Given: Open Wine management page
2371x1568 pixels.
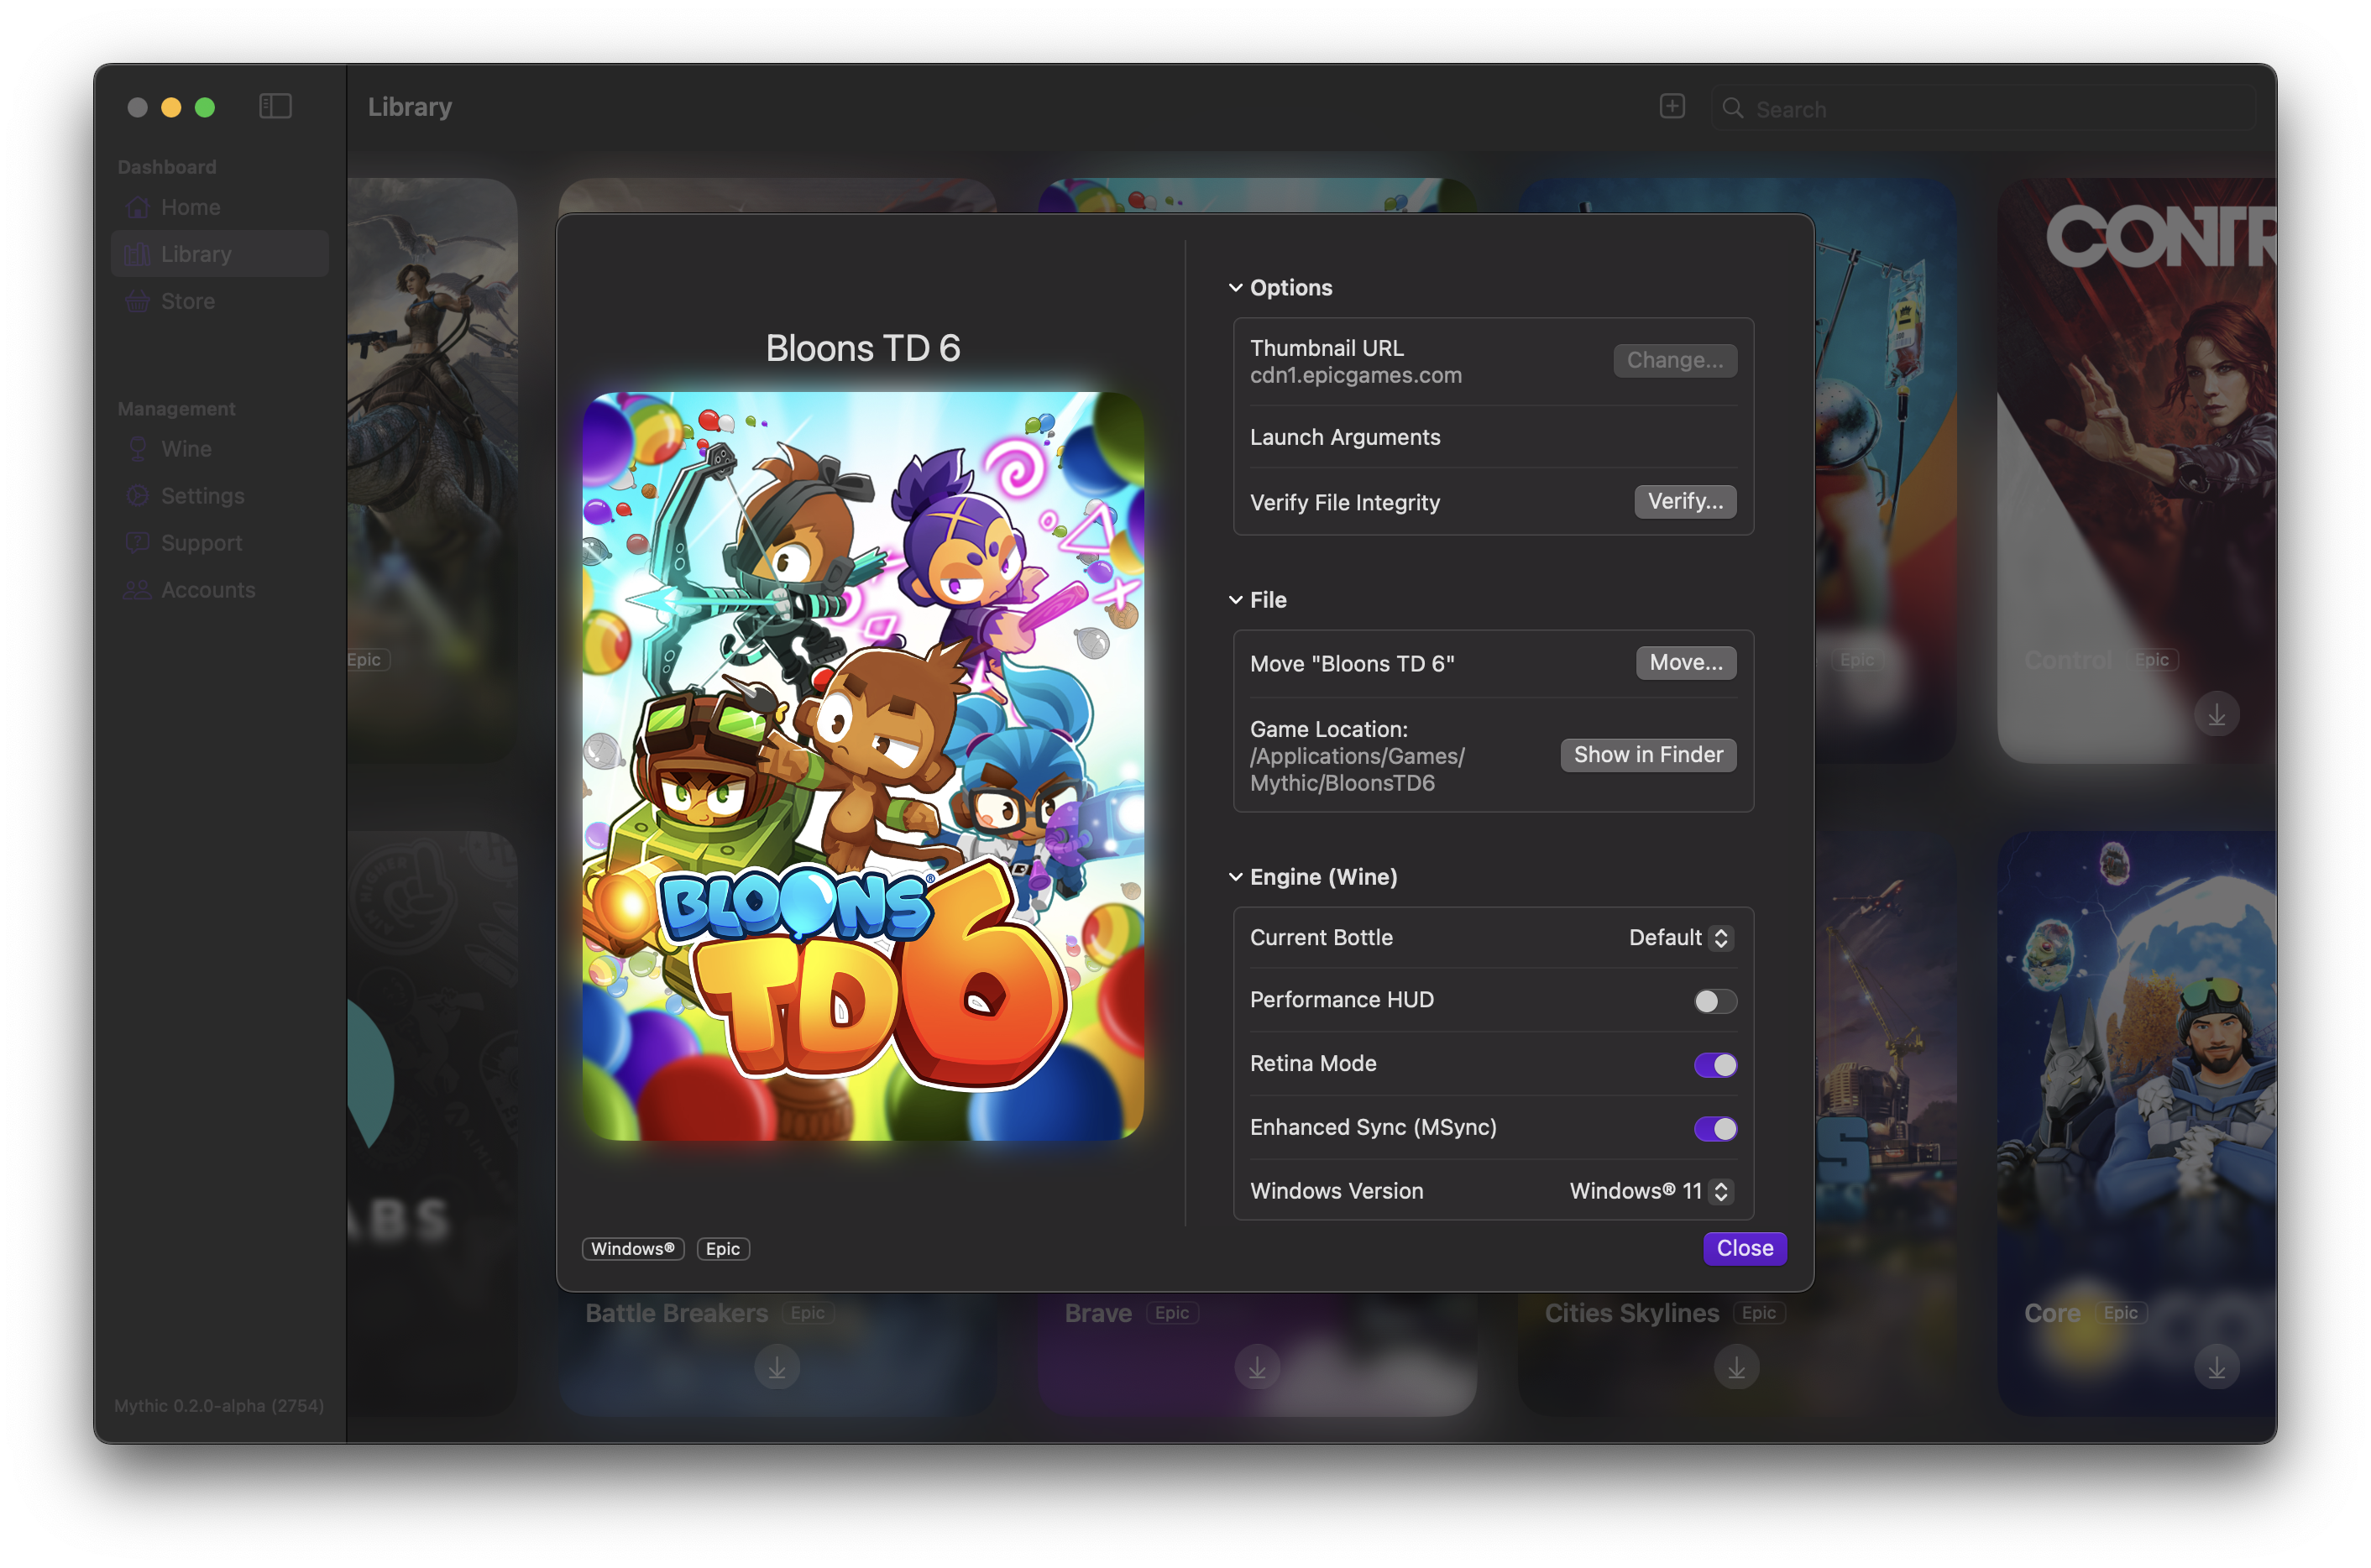Looking at the screenshot, I should coord(220,449).
